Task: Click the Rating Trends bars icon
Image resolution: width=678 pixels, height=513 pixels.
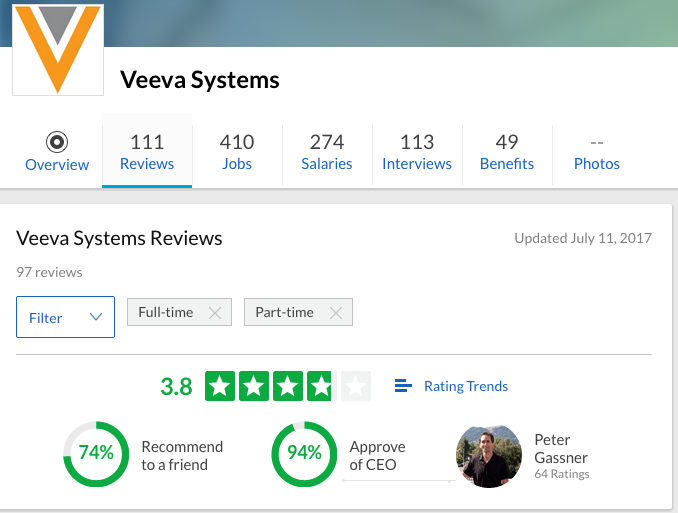Action: 403,386
